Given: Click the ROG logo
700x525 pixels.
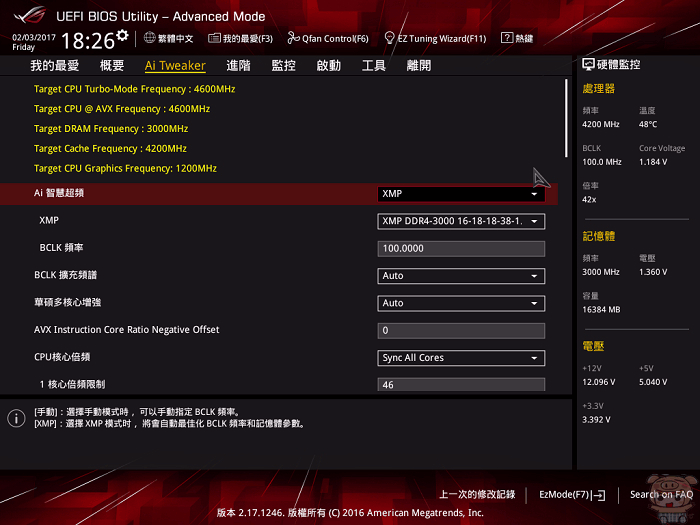Looking at the screenshot, I should [x=30, y=16].
